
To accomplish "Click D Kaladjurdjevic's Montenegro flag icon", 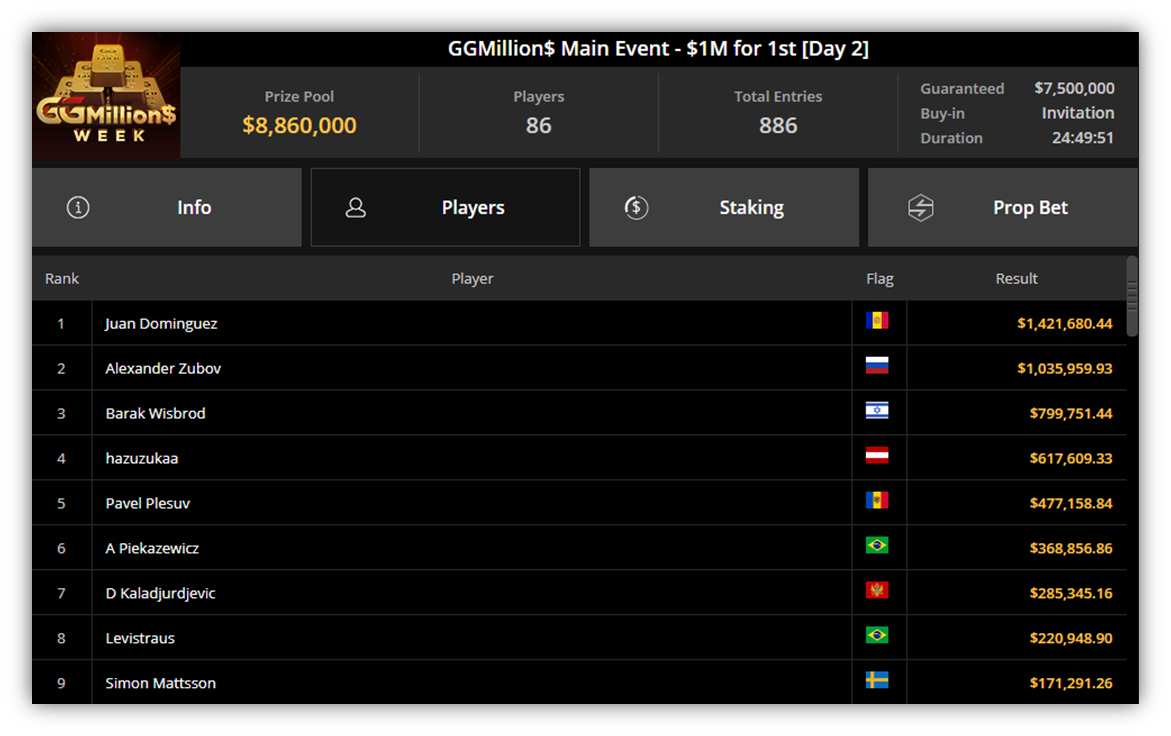I will (x=877, y=590).
